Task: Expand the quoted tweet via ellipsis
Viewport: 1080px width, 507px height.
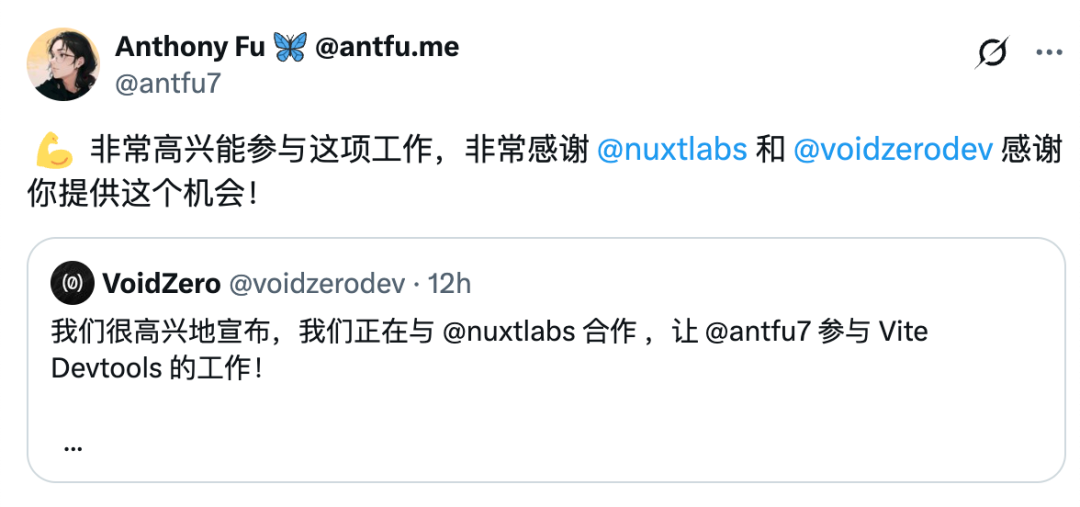Action: click(73, 448)
